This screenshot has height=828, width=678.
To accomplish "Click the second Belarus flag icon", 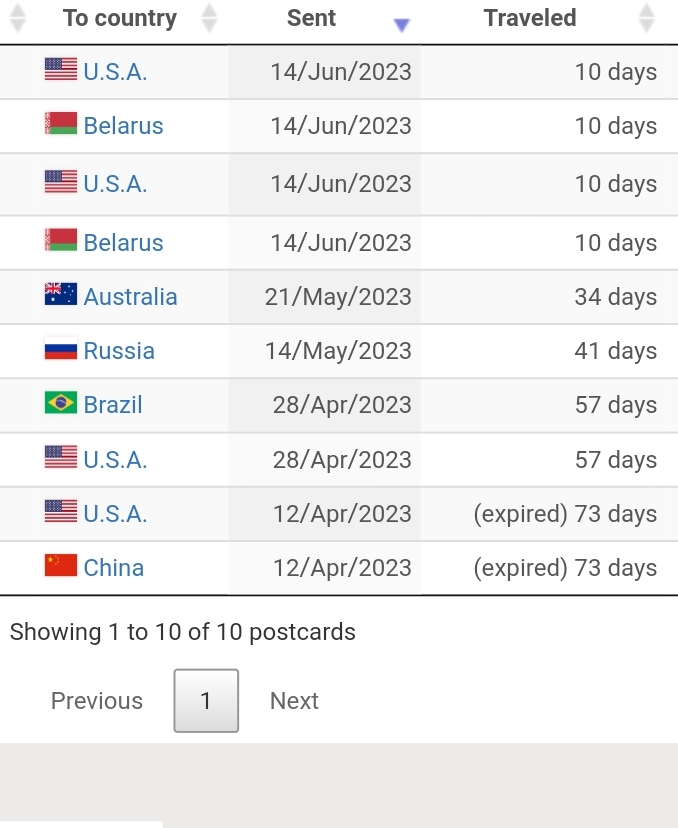I will tap(61, 240).
